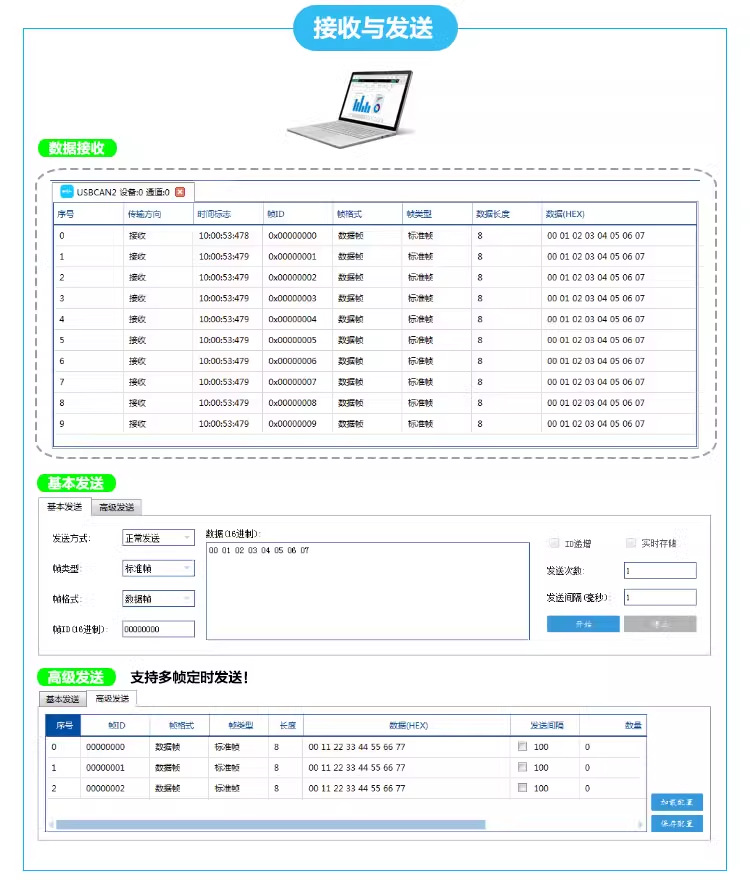
Task: Click the 保存配置 save config button
Action: [676, 823]
